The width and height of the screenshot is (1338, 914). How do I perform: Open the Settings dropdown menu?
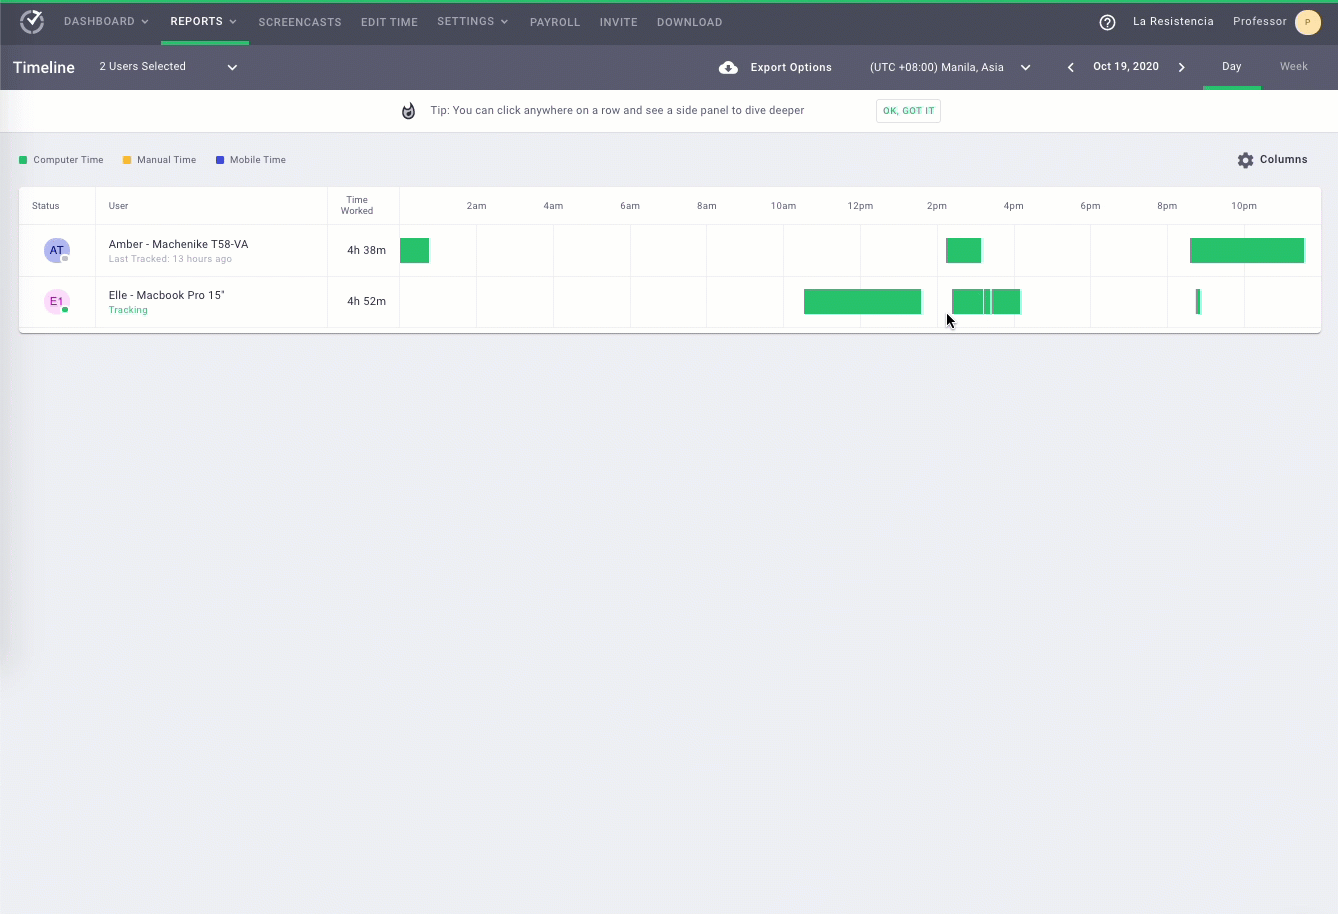pyautogui.click(x=472, y=22)
